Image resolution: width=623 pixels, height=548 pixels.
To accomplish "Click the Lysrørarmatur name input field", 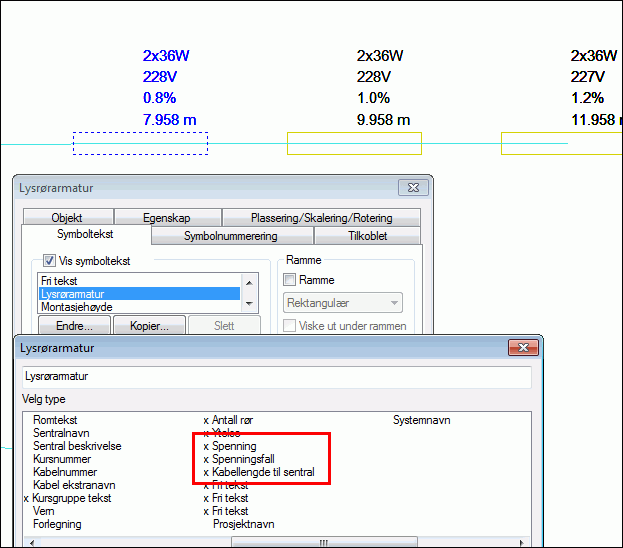I will pyautogui.click(x=276, y=376).
